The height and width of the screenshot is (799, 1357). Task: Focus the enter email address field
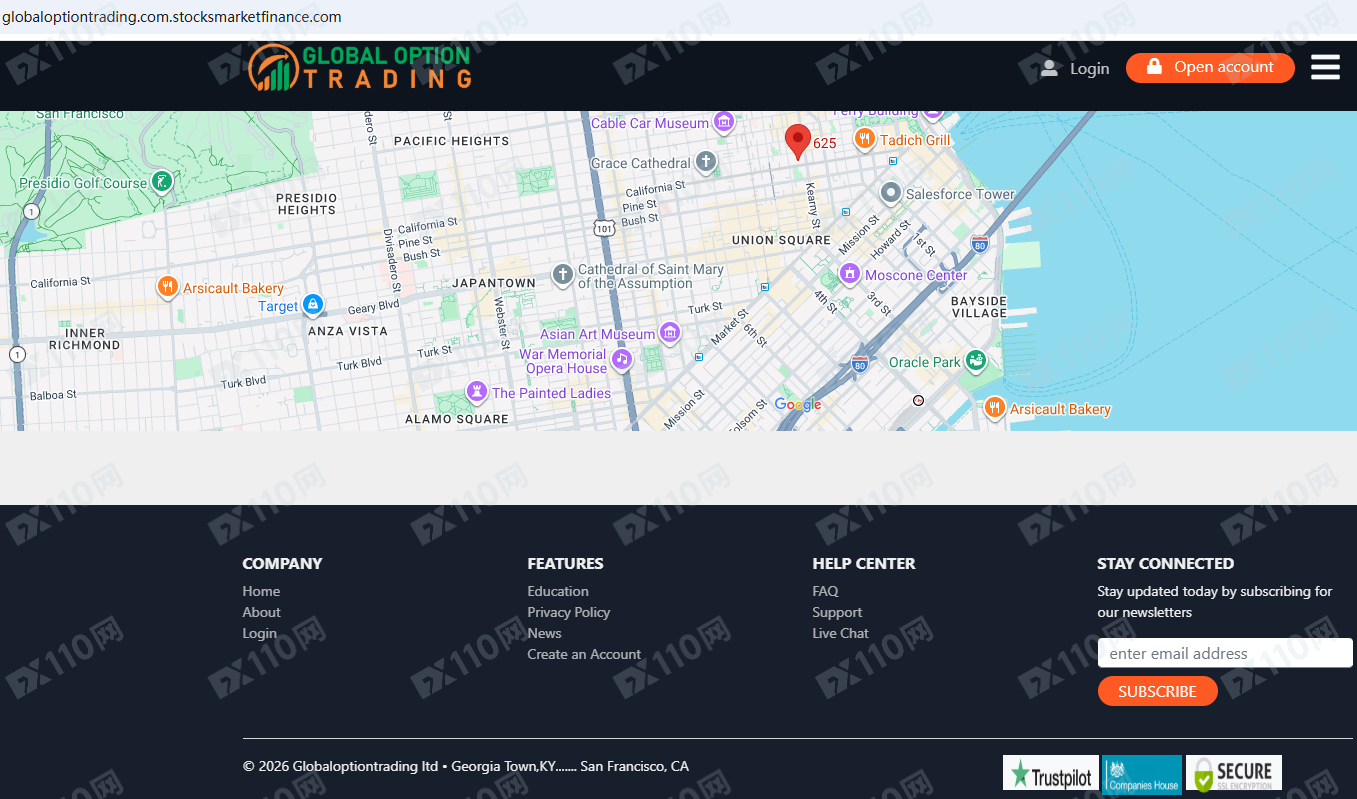[x=1224, y=653]
